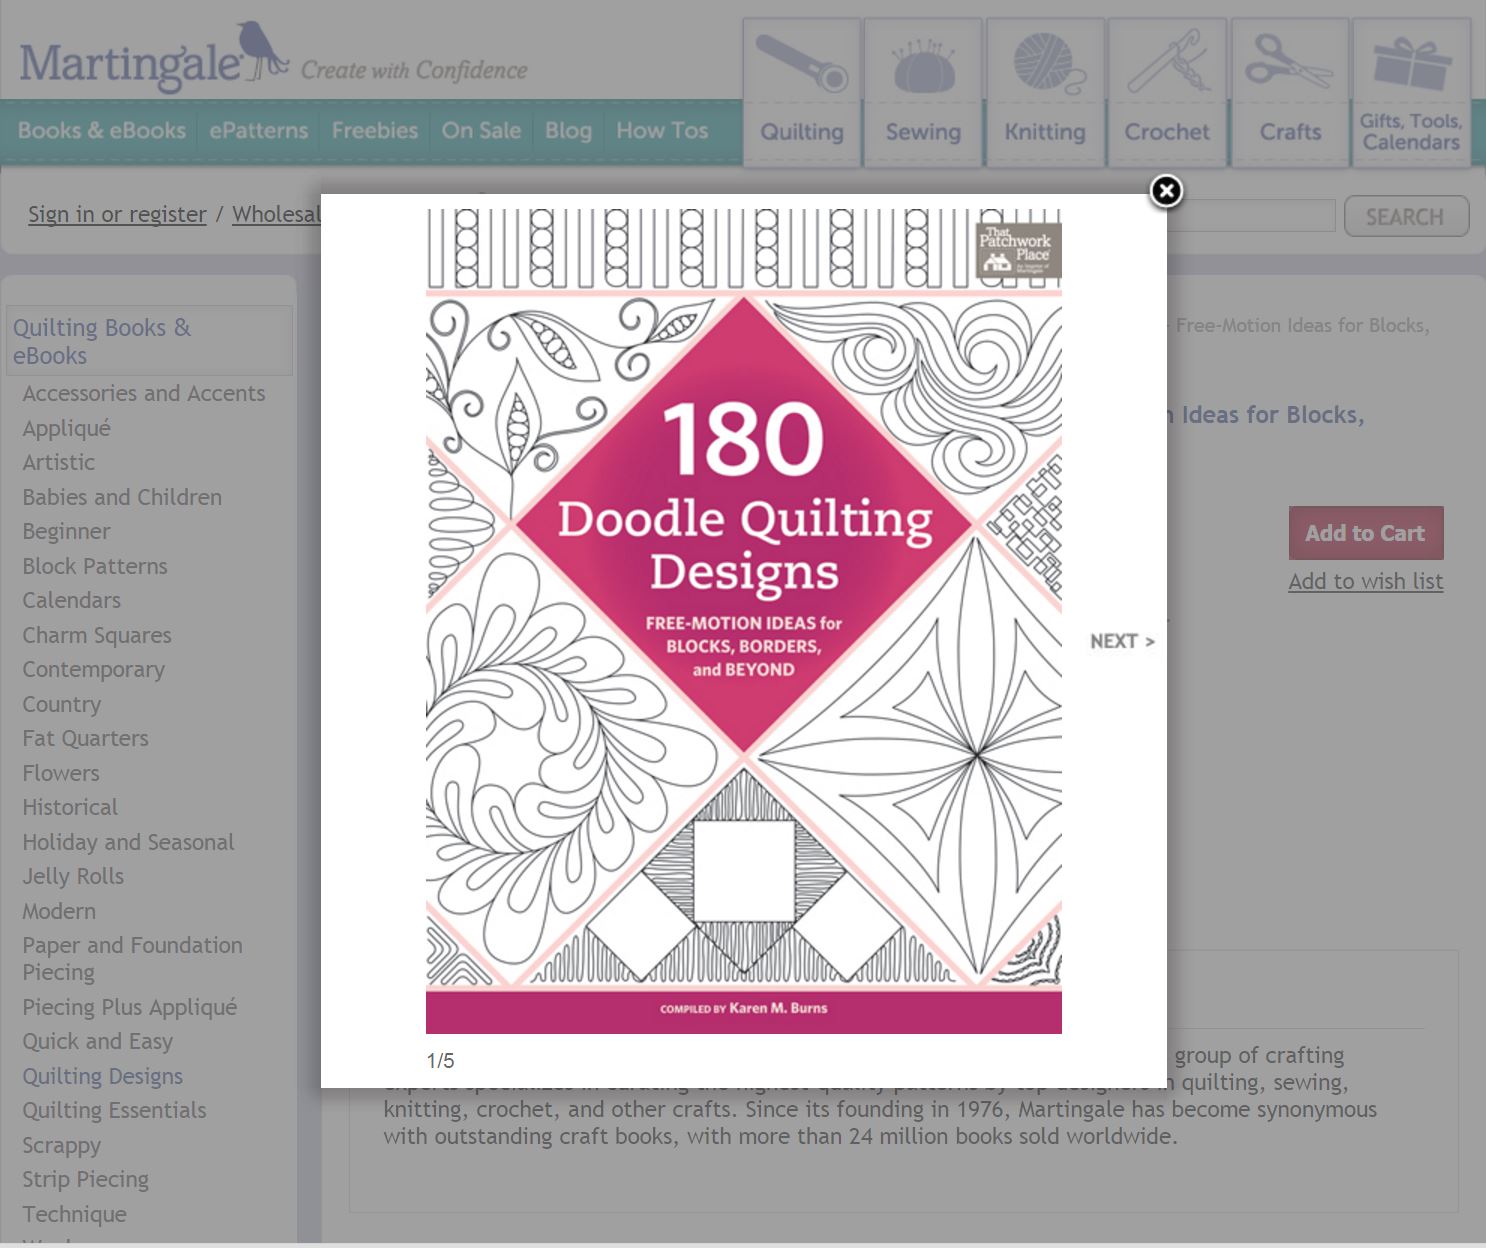Select Contemporary category
Viewport: 1486px width, 1248px height.
tap(93, 669)
